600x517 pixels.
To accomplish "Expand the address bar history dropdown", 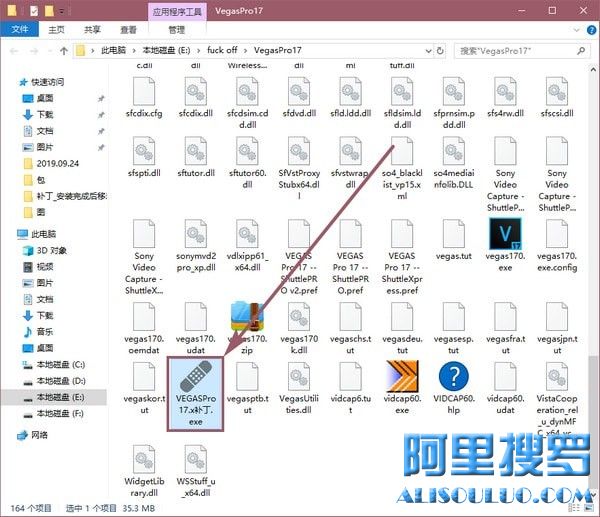I will pos(429,51).
